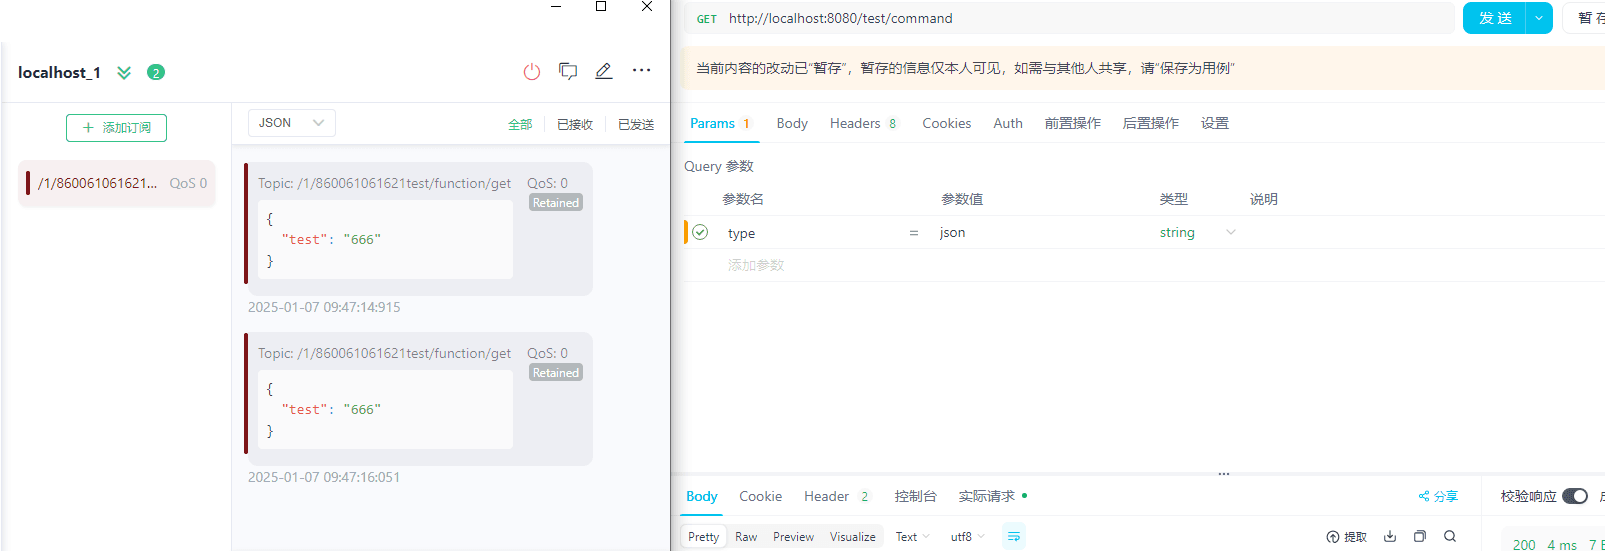
Task: Show all messages filter
Action: pos(520,124)
